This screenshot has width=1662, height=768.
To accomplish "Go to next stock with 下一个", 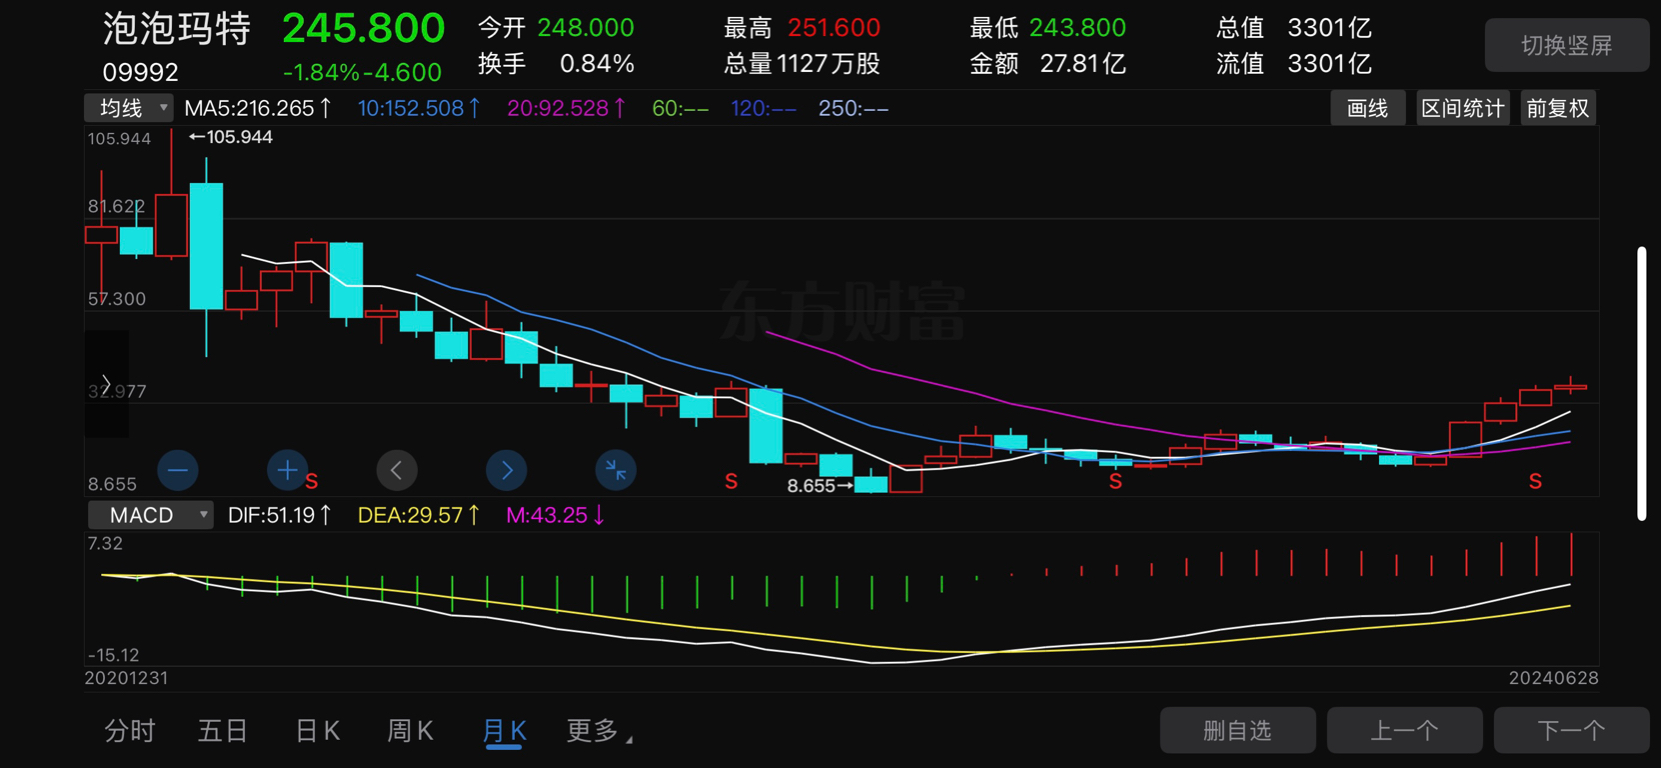I will [x=1572, y=730].
